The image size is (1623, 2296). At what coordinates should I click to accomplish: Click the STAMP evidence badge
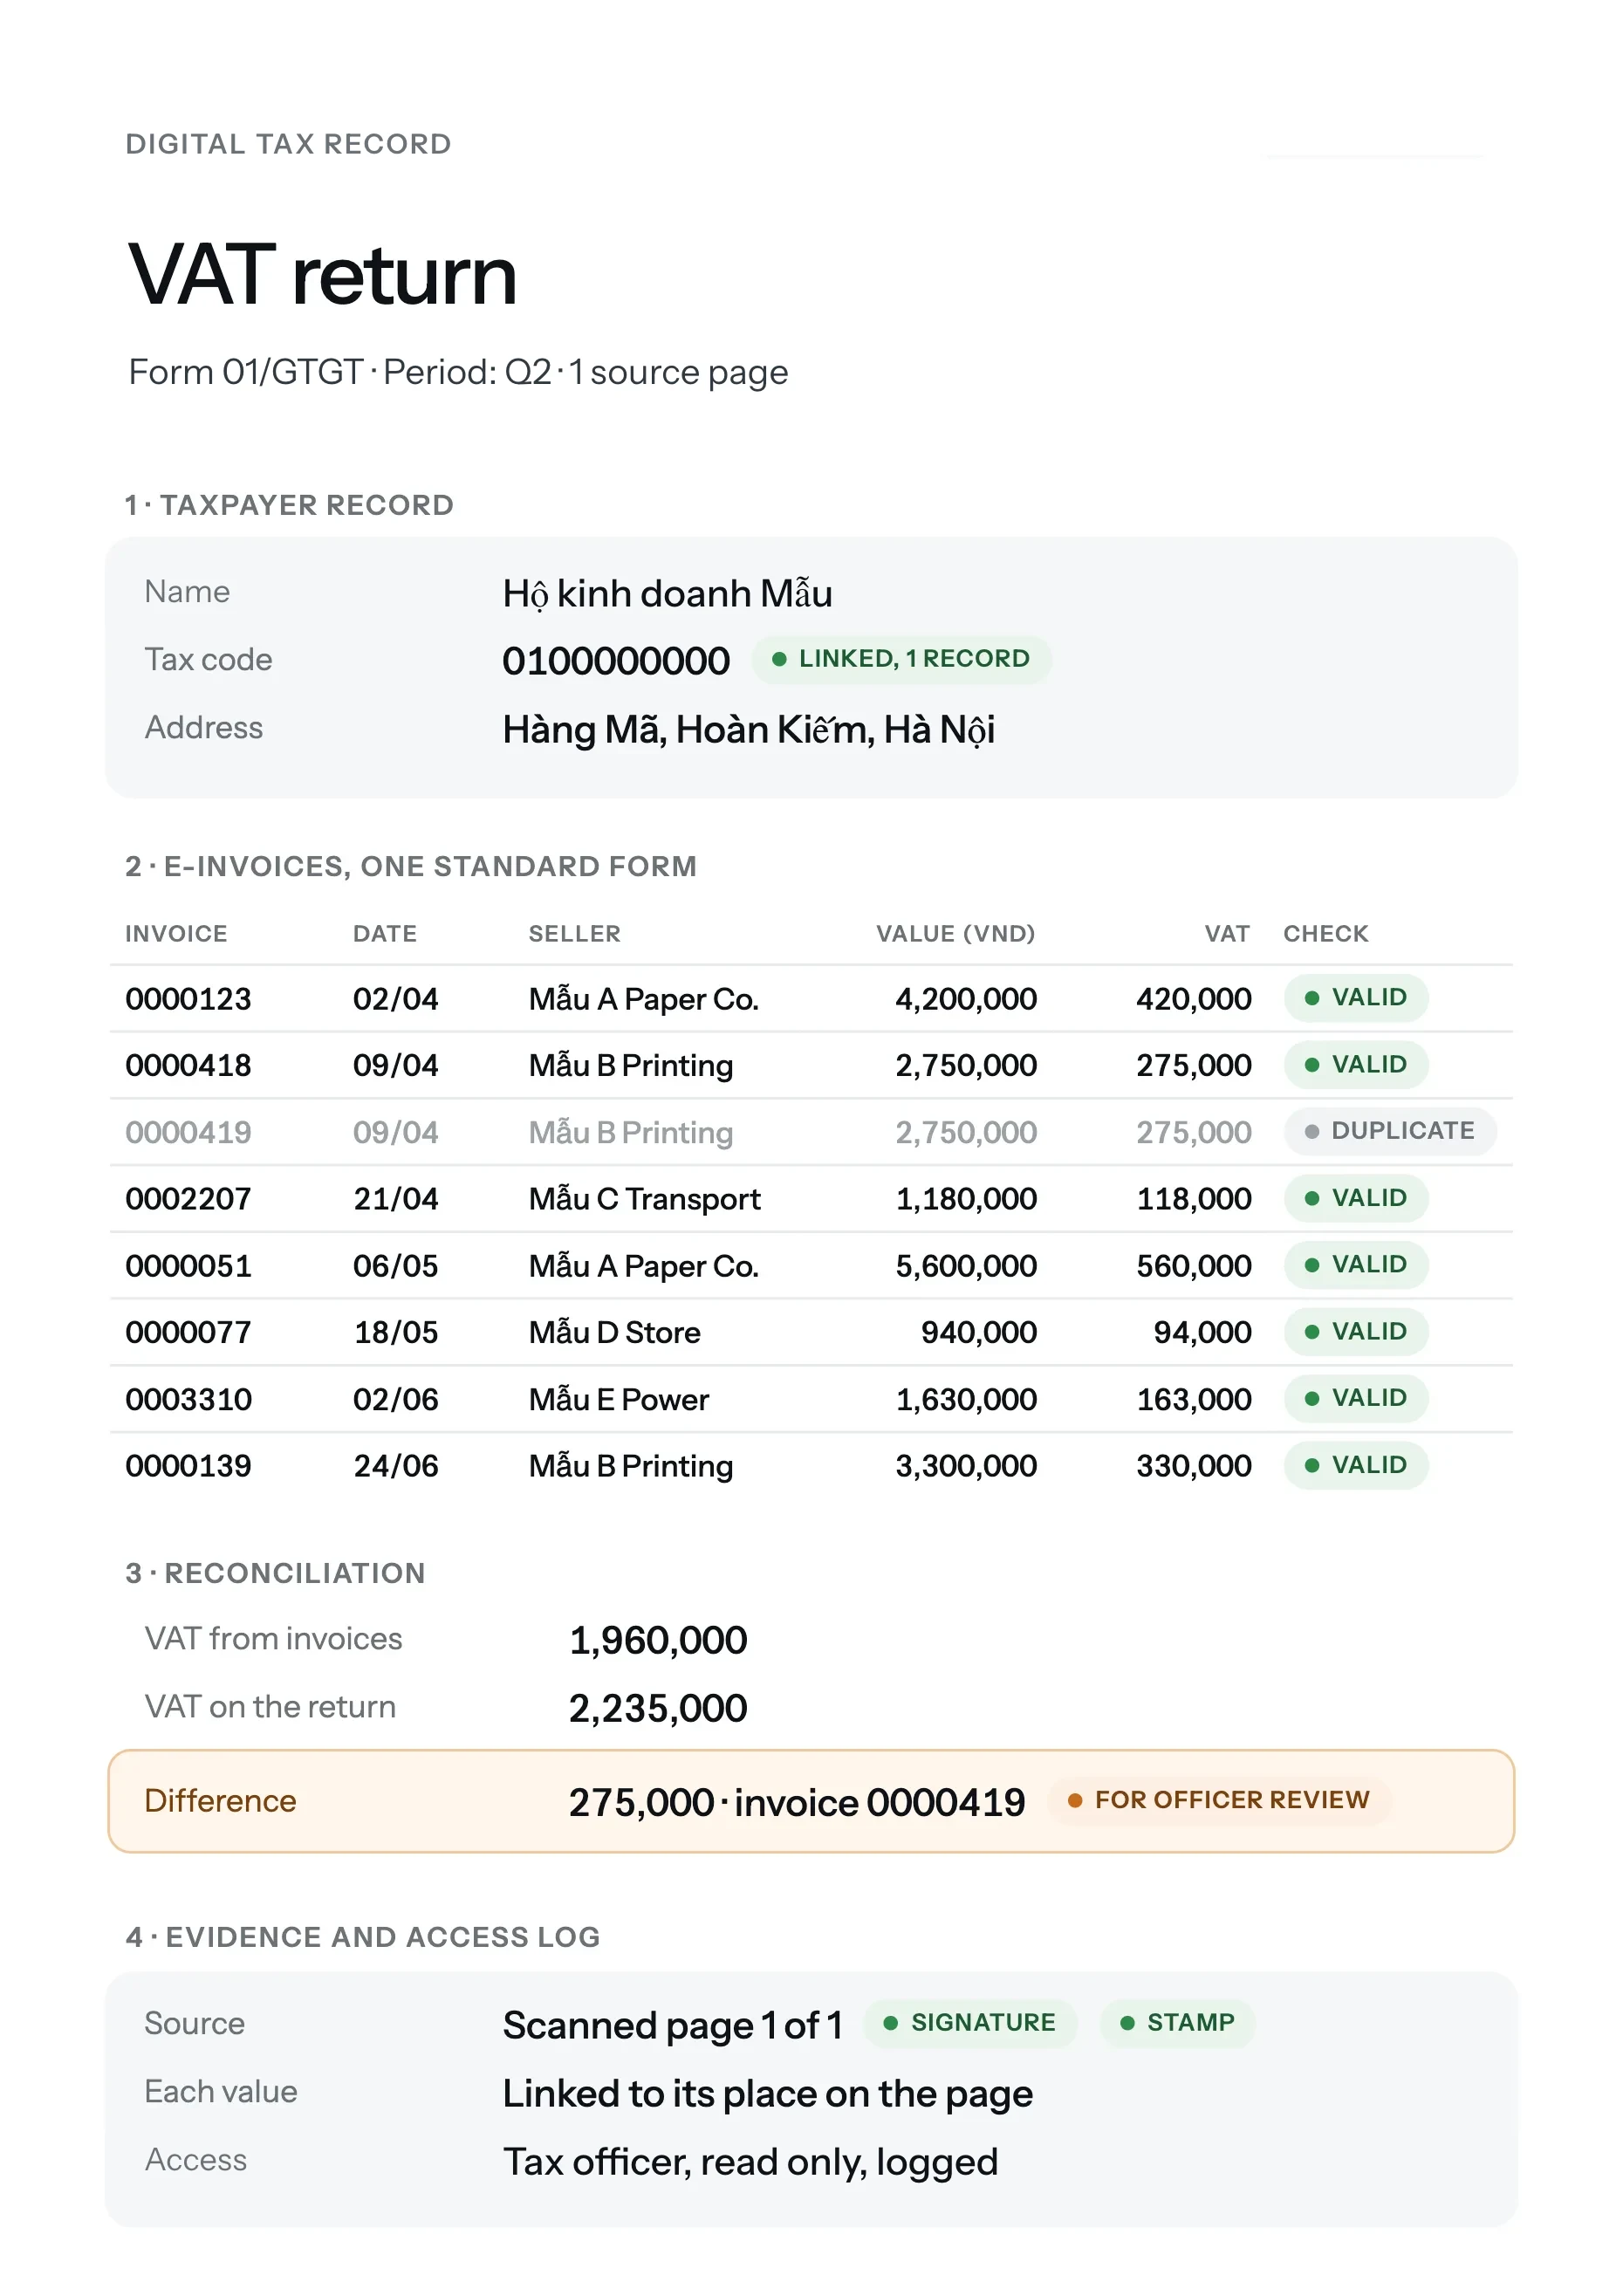pos(1177,2023)
